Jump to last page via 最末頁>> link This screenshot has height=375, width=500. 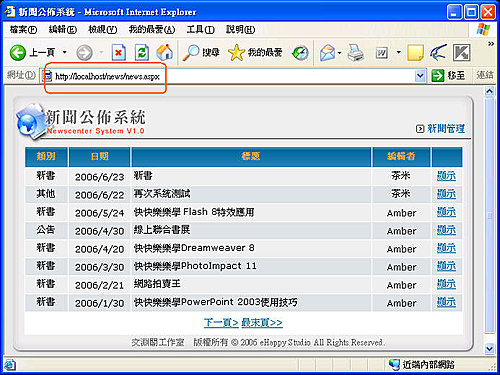[x=262, y=323]
